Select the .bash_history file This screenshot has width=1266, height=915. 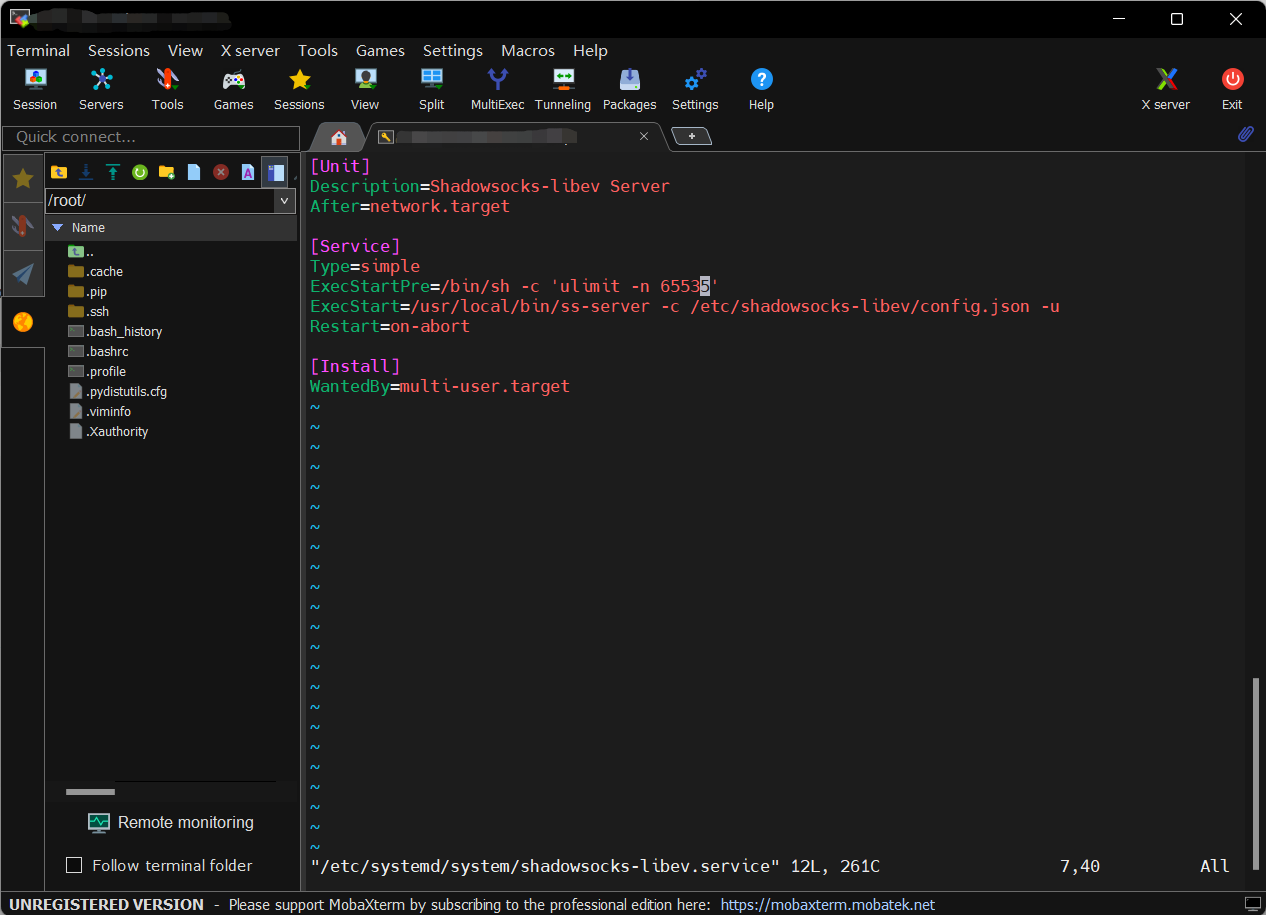pos(115,332)
